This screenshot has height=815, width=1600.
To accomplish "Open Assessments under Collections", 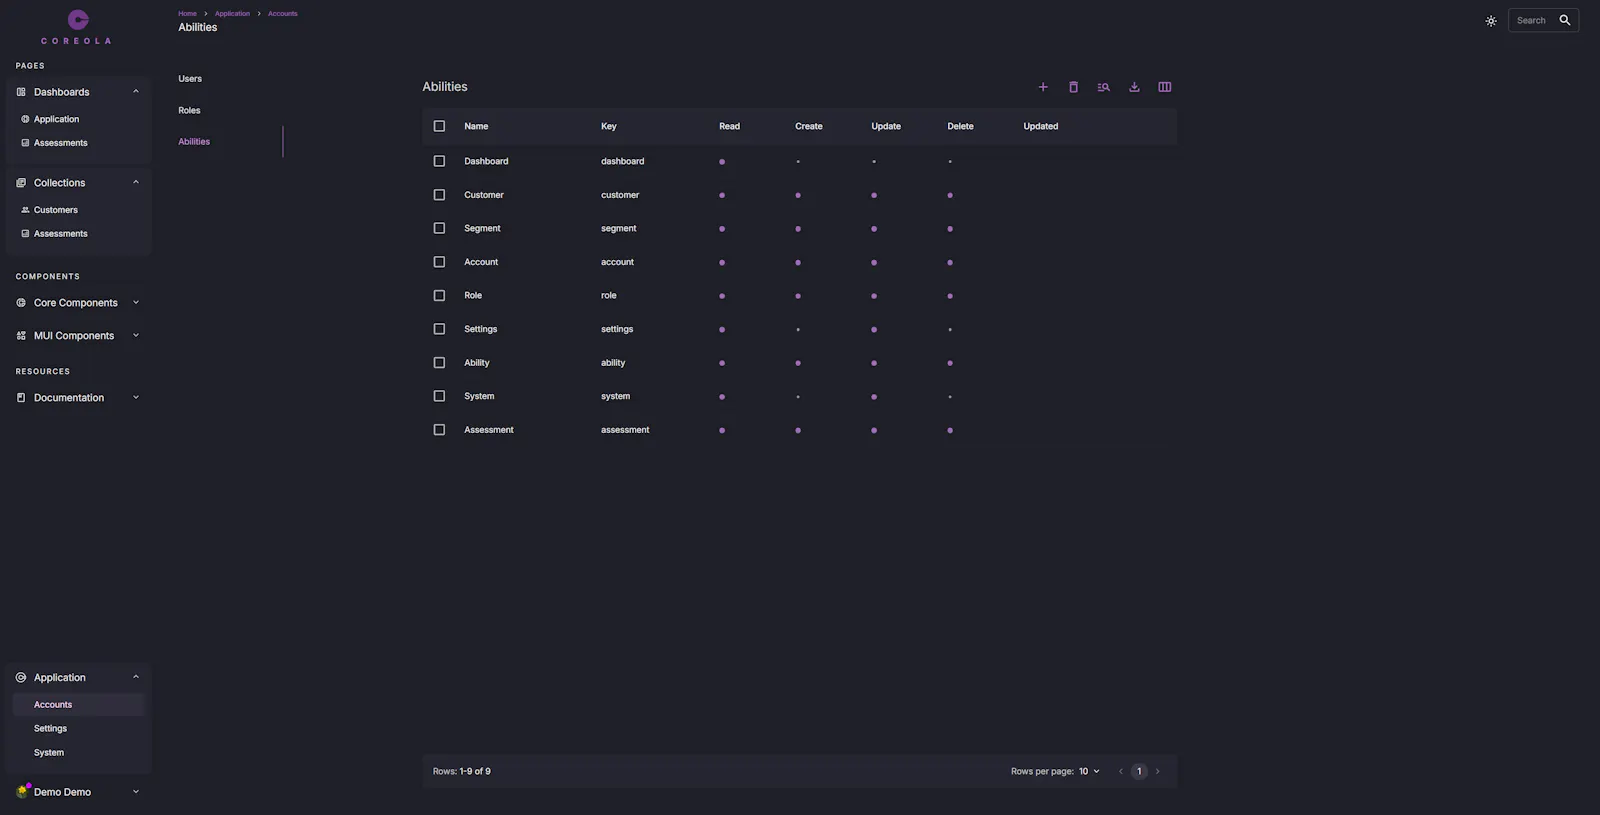I will coord(61,234).
